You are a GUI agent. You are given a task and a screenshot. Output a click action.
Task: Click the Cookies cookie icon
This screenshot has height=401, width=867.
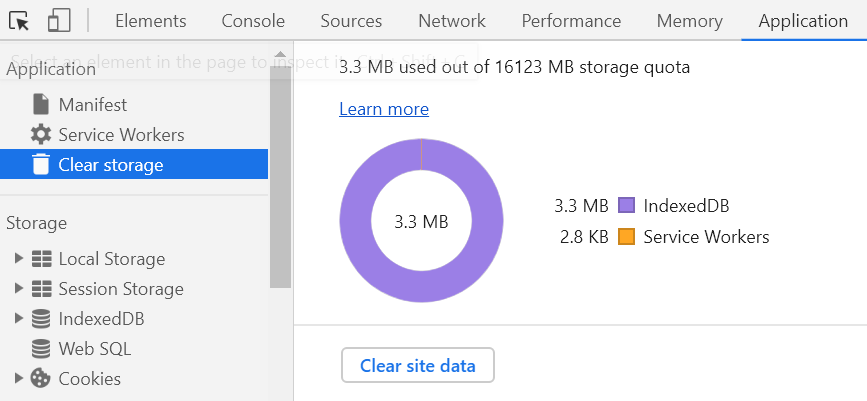point(40,378)
